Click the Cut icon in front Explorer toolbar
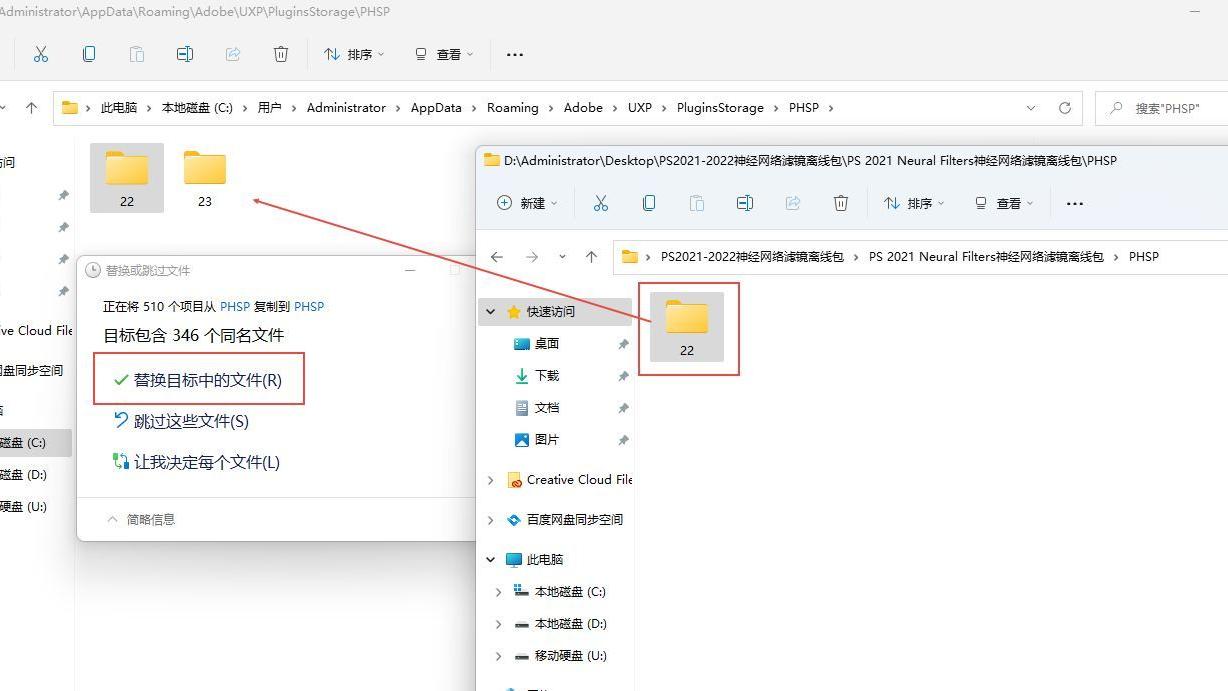The width and height of the screenshot is (1228, 691). pos(601,203)
